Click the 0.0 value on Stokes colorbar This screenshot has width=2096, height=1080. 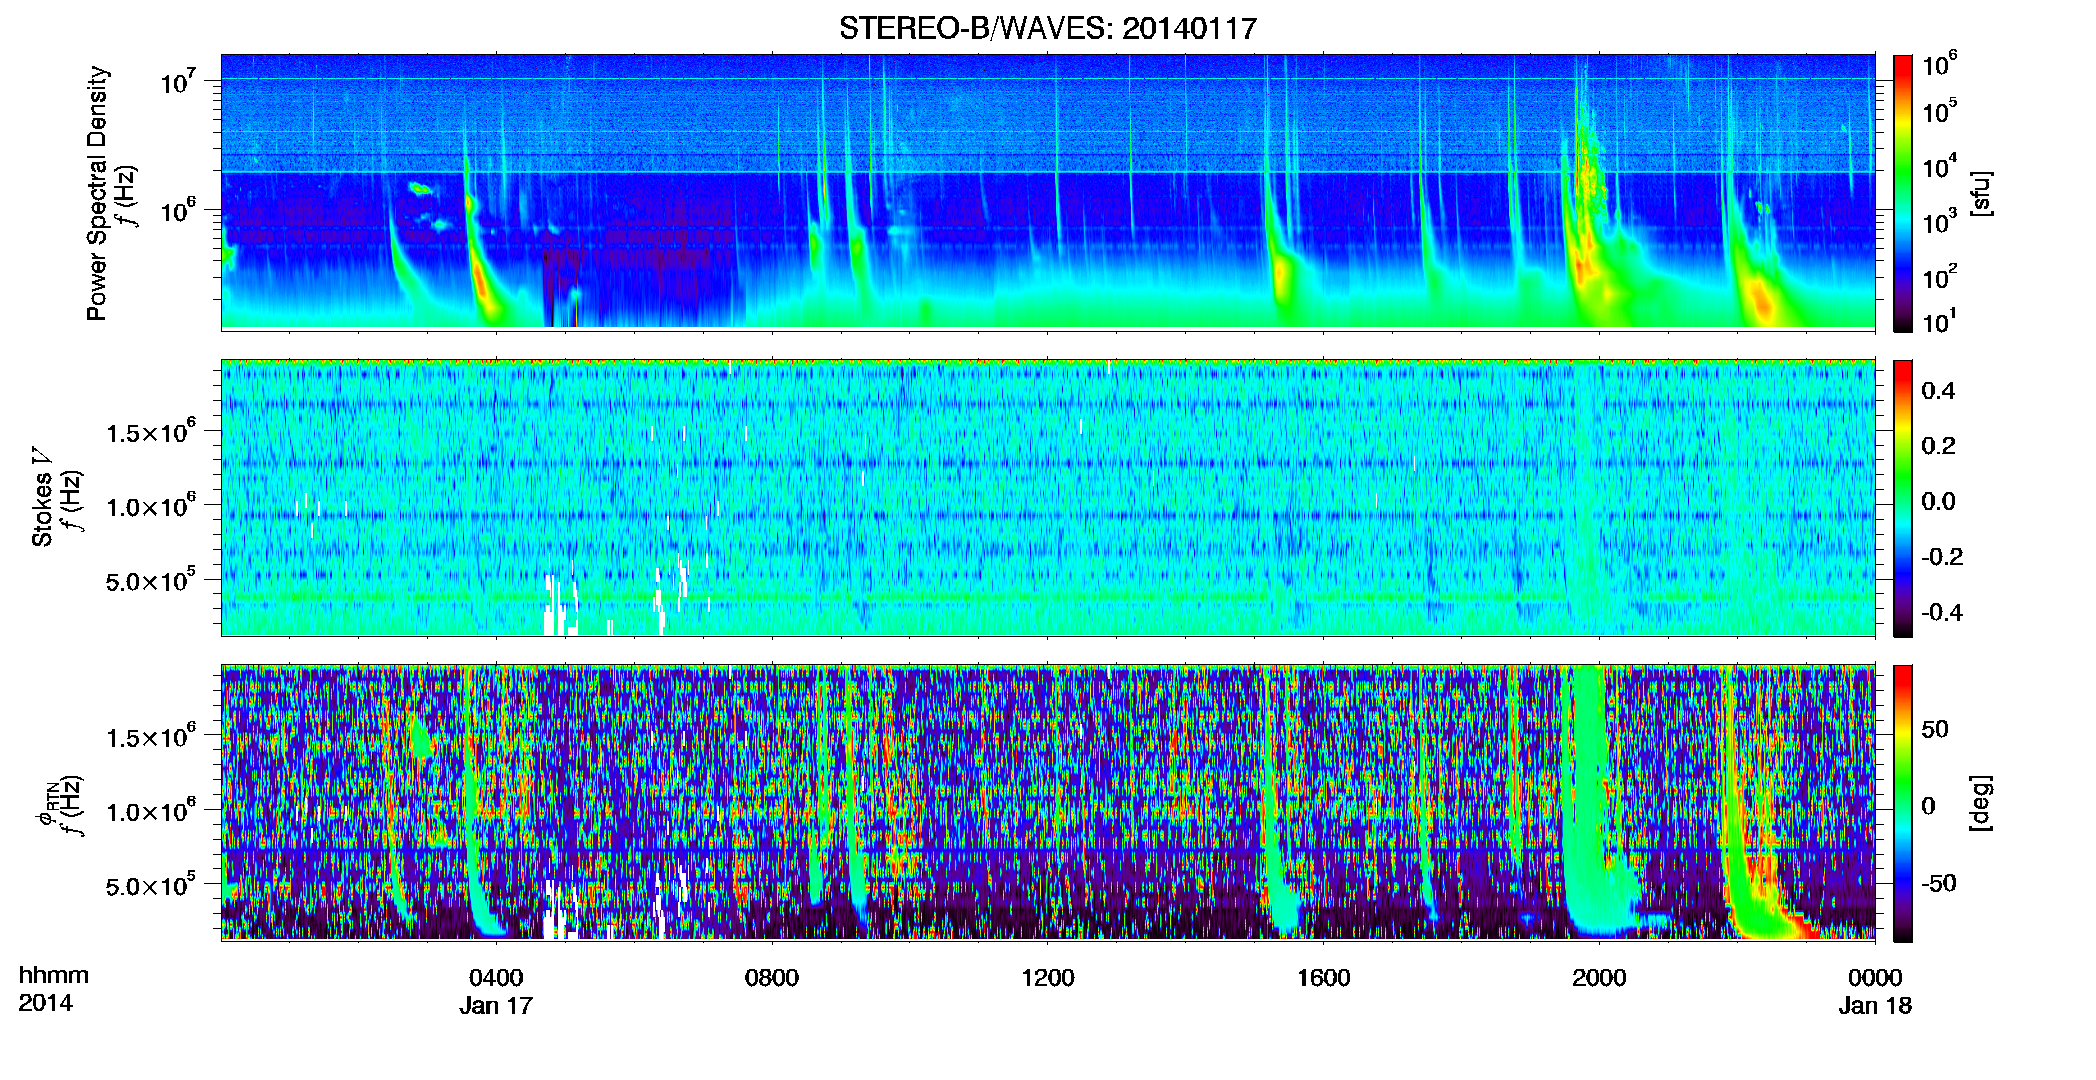(x=1938, y=501)
